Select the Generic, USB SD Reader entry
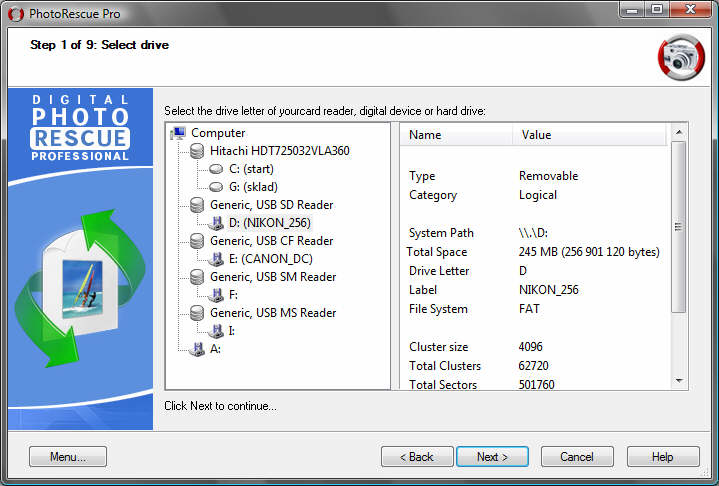719x486 pixels. coord(271,205)
